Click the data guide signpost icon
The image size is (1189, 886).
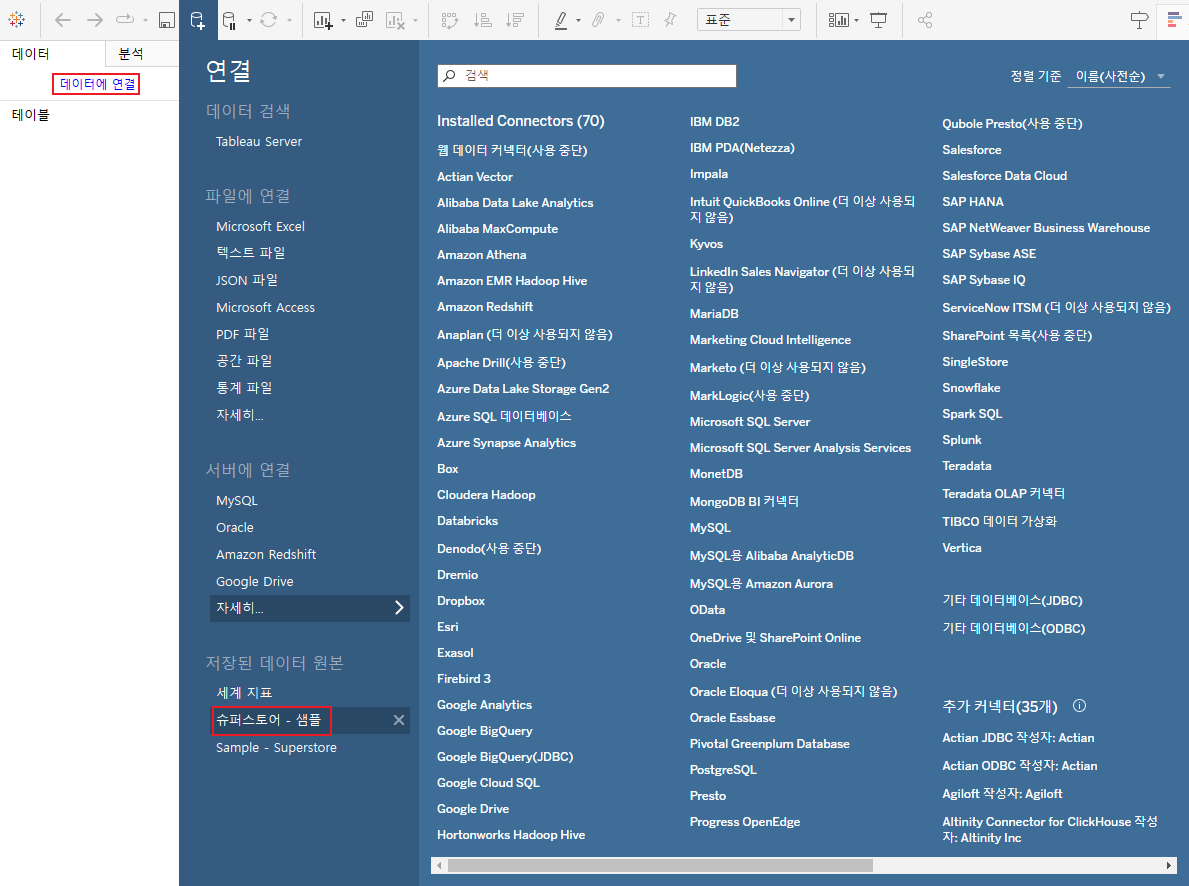(x=1139, y=20)
